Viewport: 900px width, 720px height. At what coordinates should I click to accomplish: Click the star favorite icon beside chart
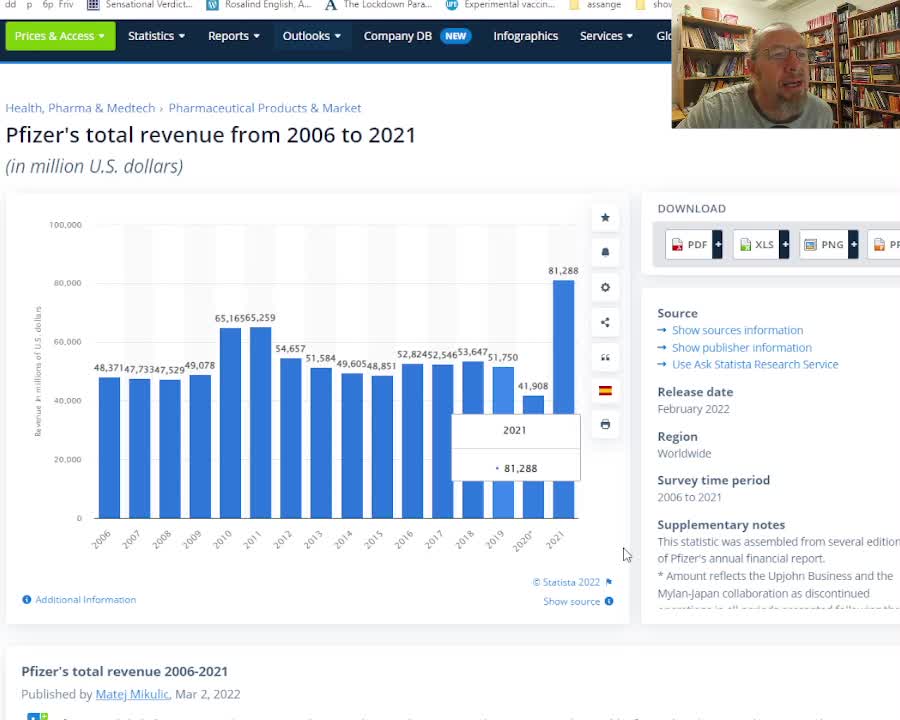click(x=605, y=218)
